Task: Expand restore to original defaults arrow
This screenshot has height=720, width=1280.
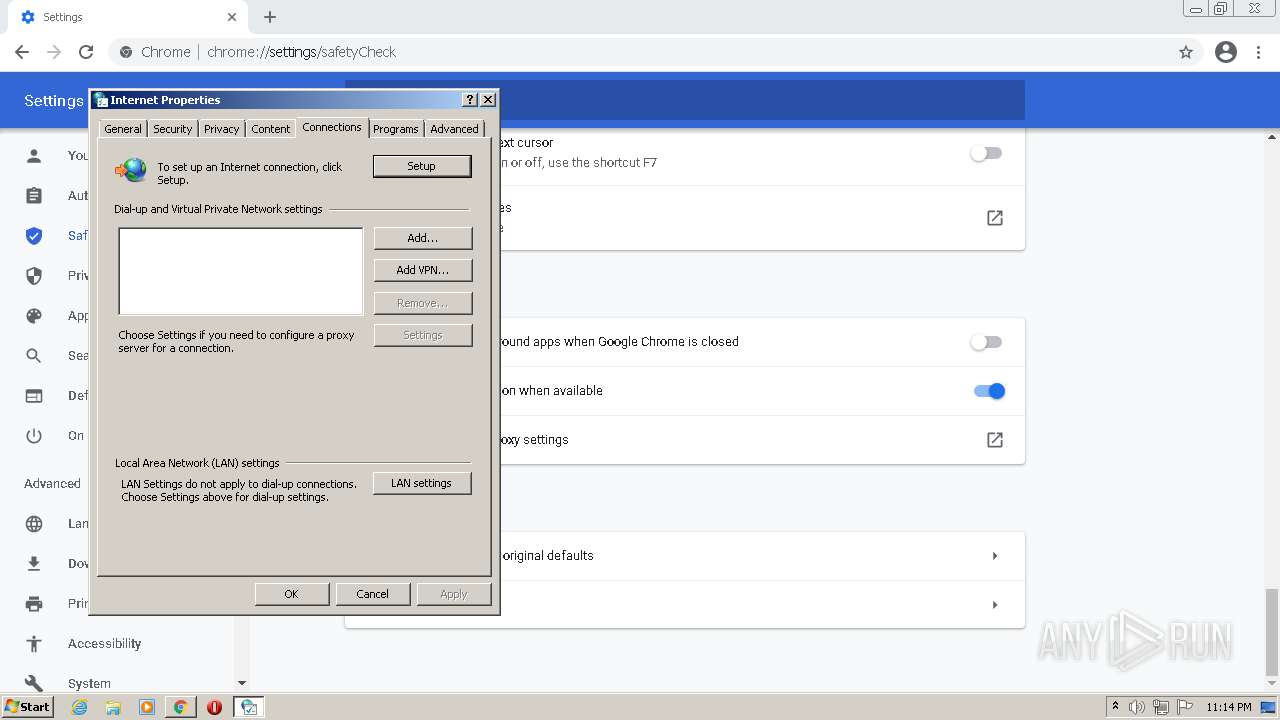Action: point(995,556)
